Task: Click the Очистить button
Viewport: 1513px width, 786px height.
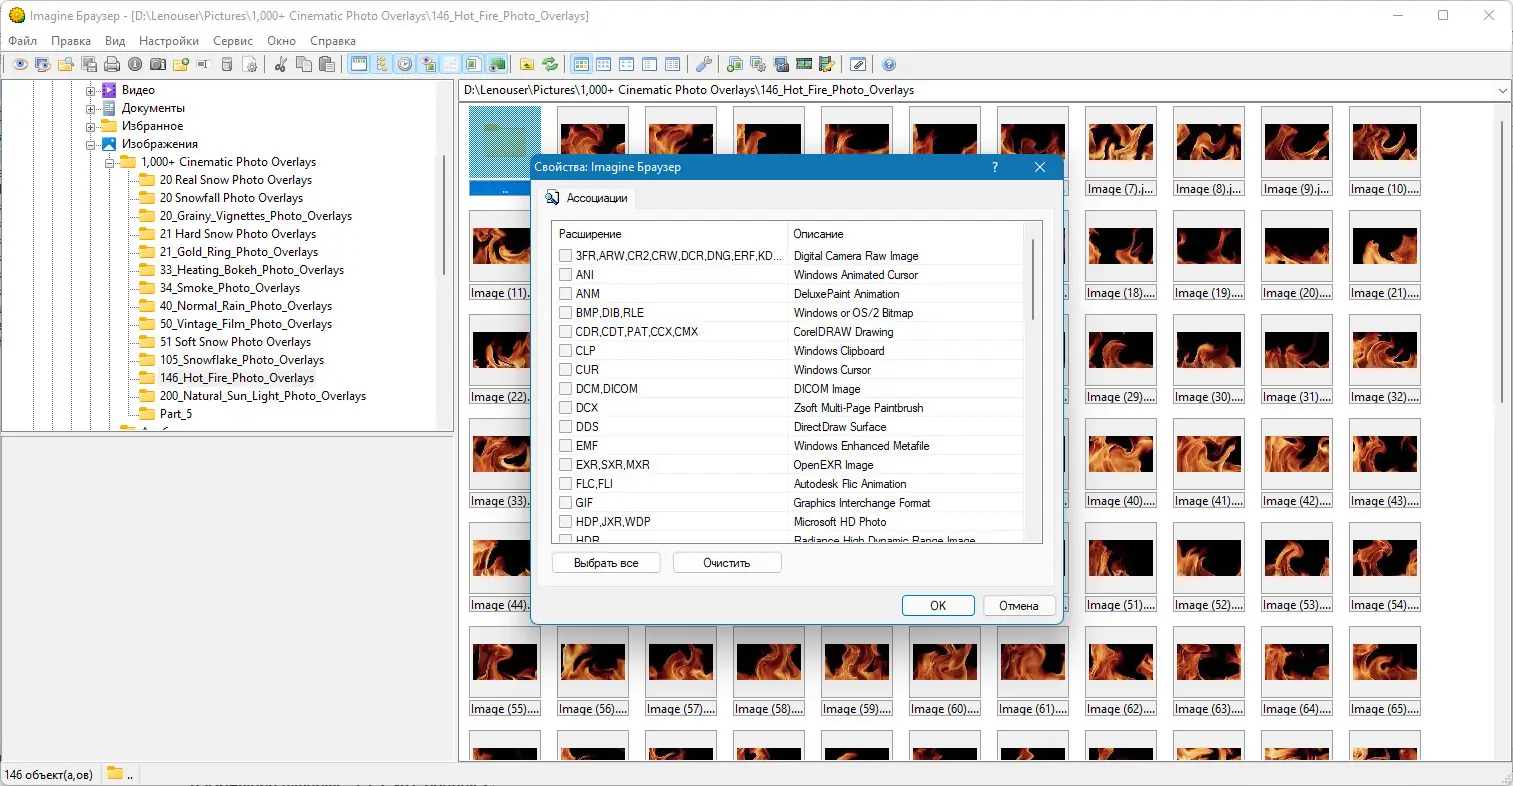Action: click(x=727, y=563)
